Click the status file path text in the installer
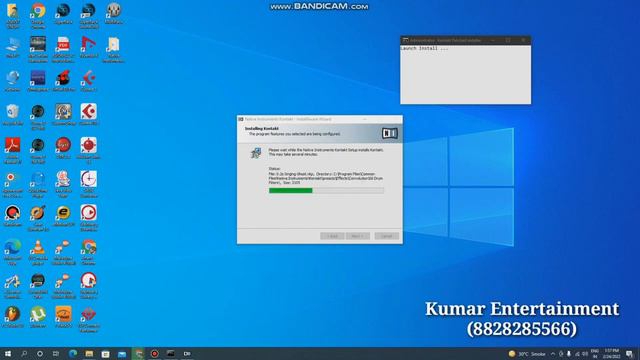The height and width of the screenshot is (360, 640). tap(326, 178)
